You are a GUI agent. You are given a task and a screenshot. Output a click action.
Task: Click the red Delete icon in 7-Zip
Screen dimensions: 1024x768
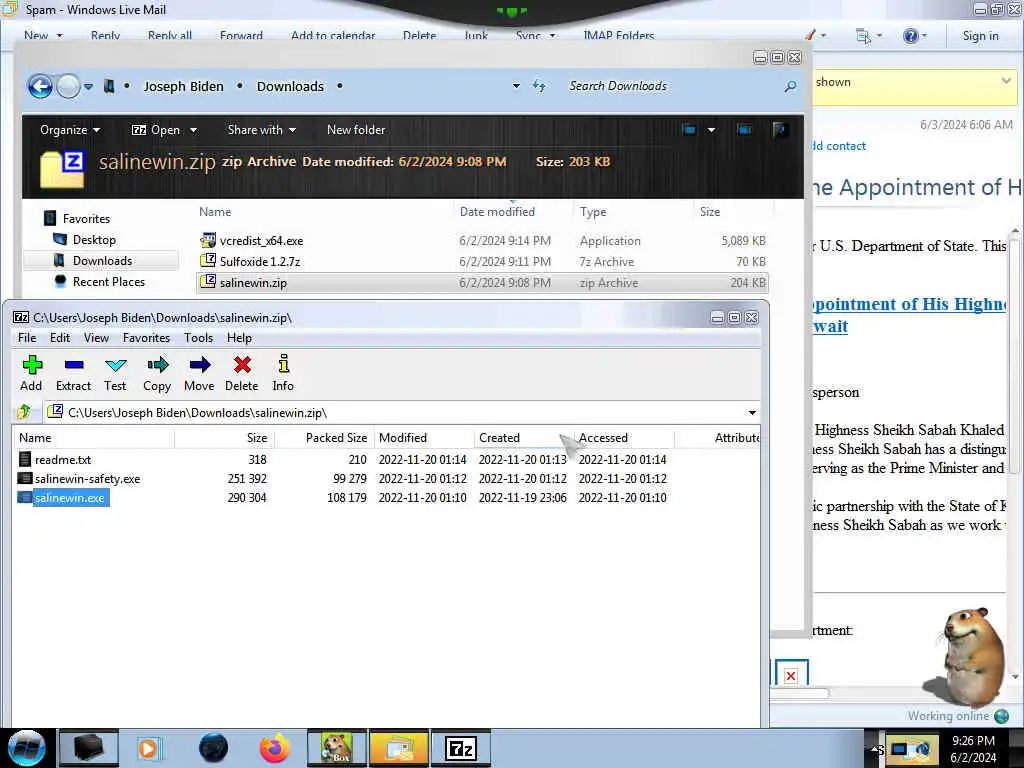coord(242,365)
